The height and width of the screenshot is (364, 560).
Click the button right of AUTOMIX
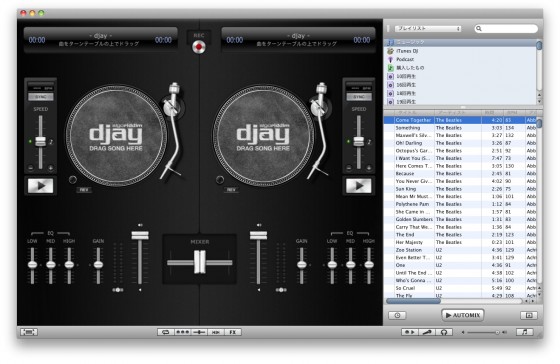pos(529,315)
